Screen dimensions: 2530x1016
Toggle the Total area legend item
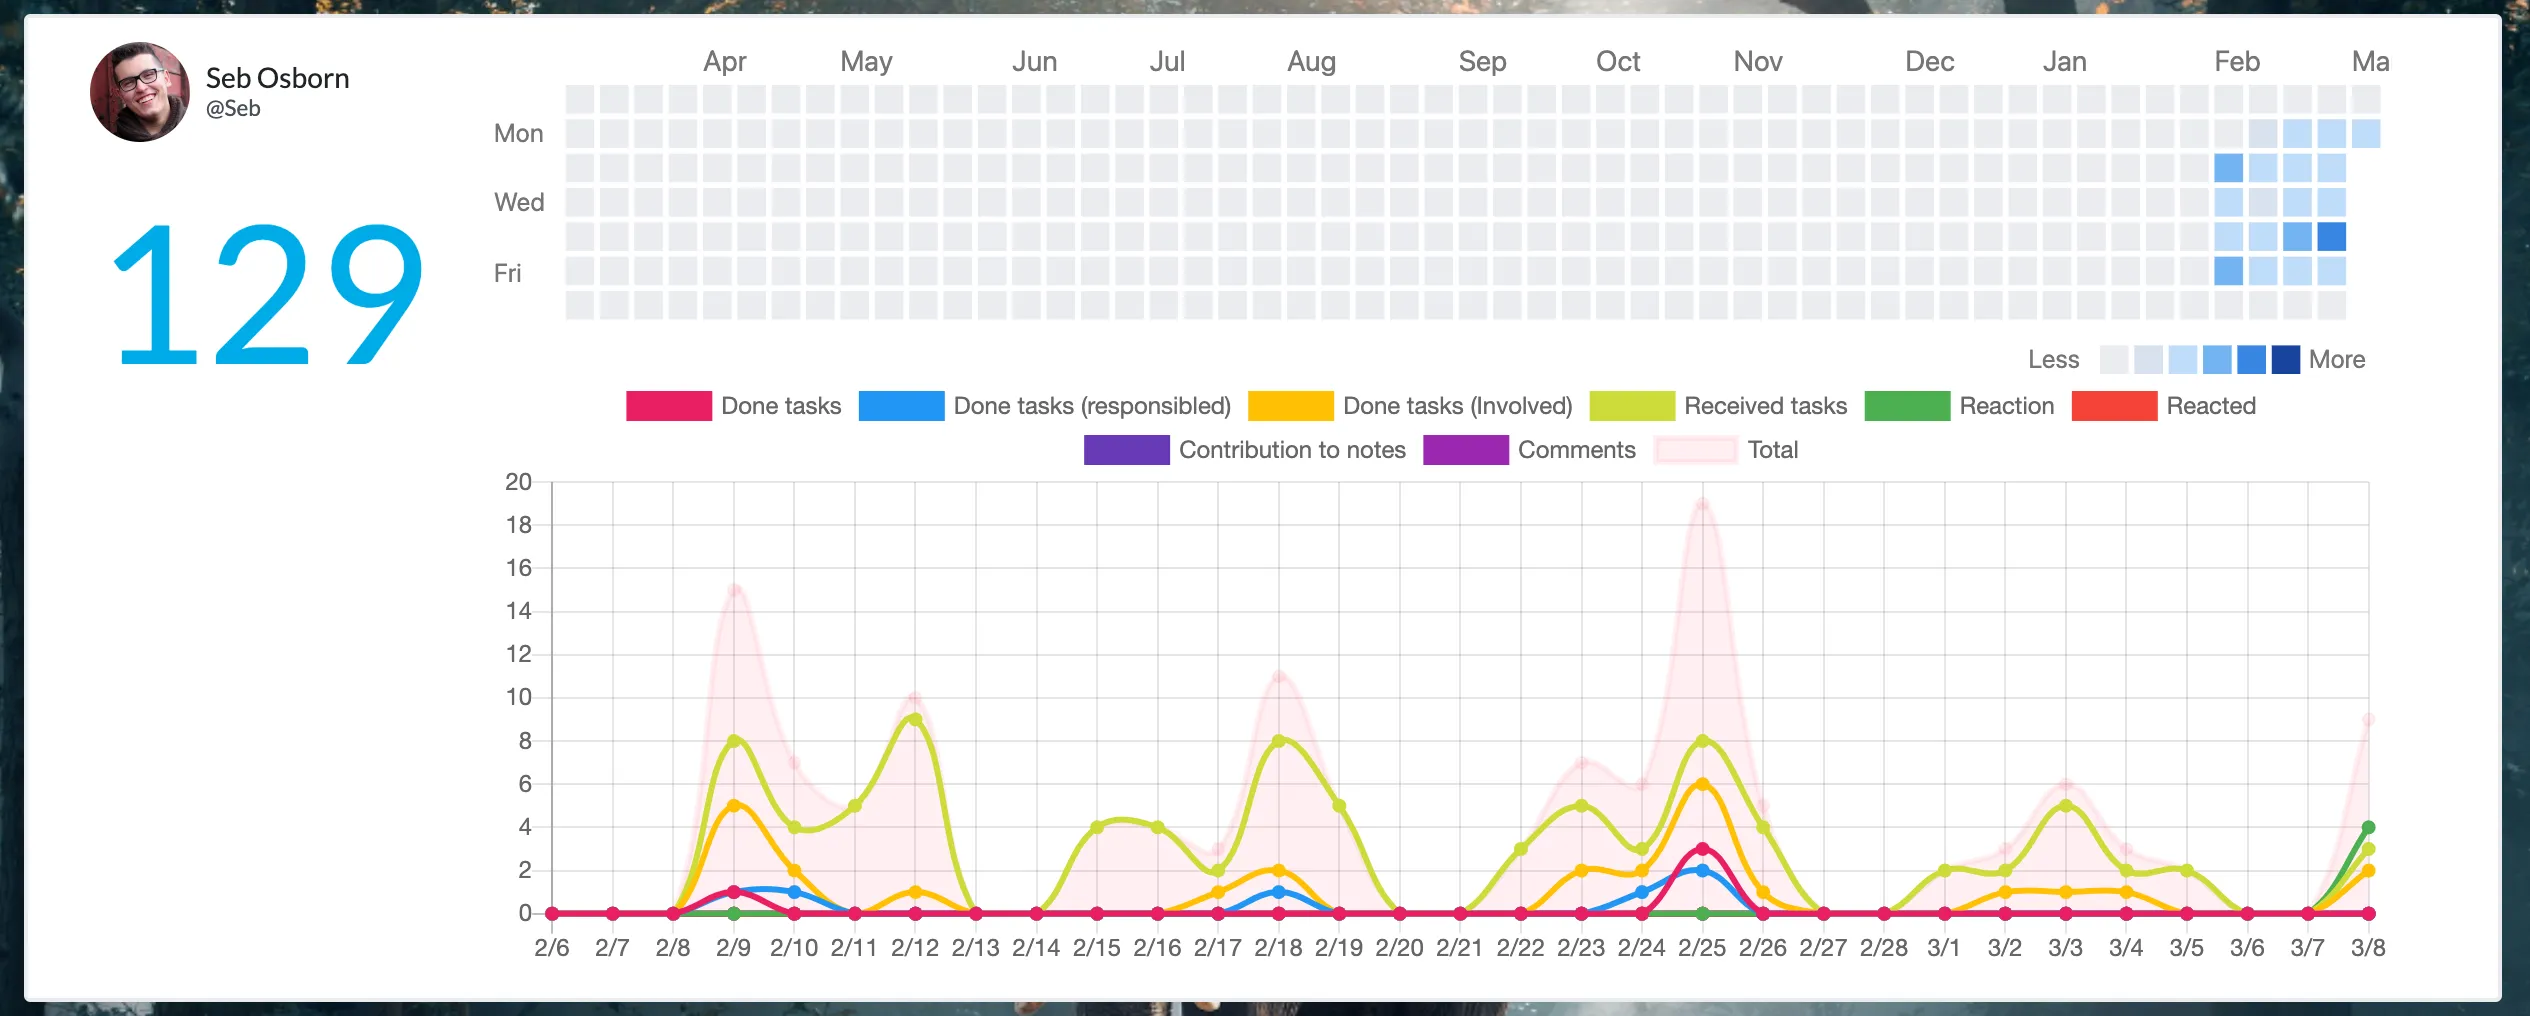(1726, 450)
